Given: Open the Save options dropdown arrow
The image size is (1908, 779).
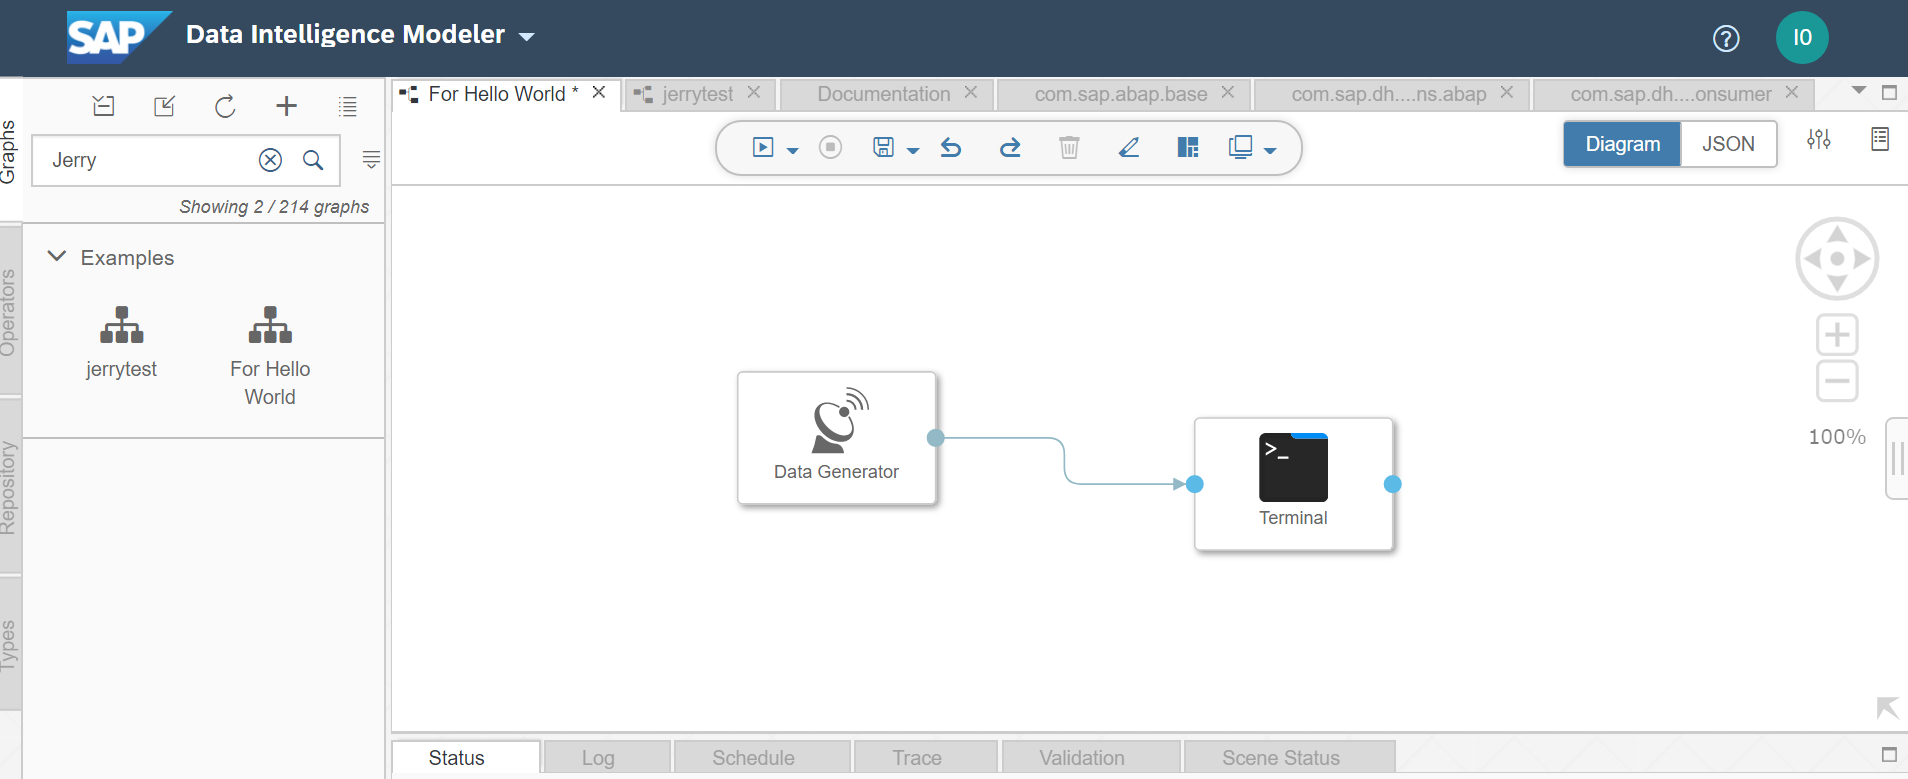Looking at the screenshot, I should [913, 151].
